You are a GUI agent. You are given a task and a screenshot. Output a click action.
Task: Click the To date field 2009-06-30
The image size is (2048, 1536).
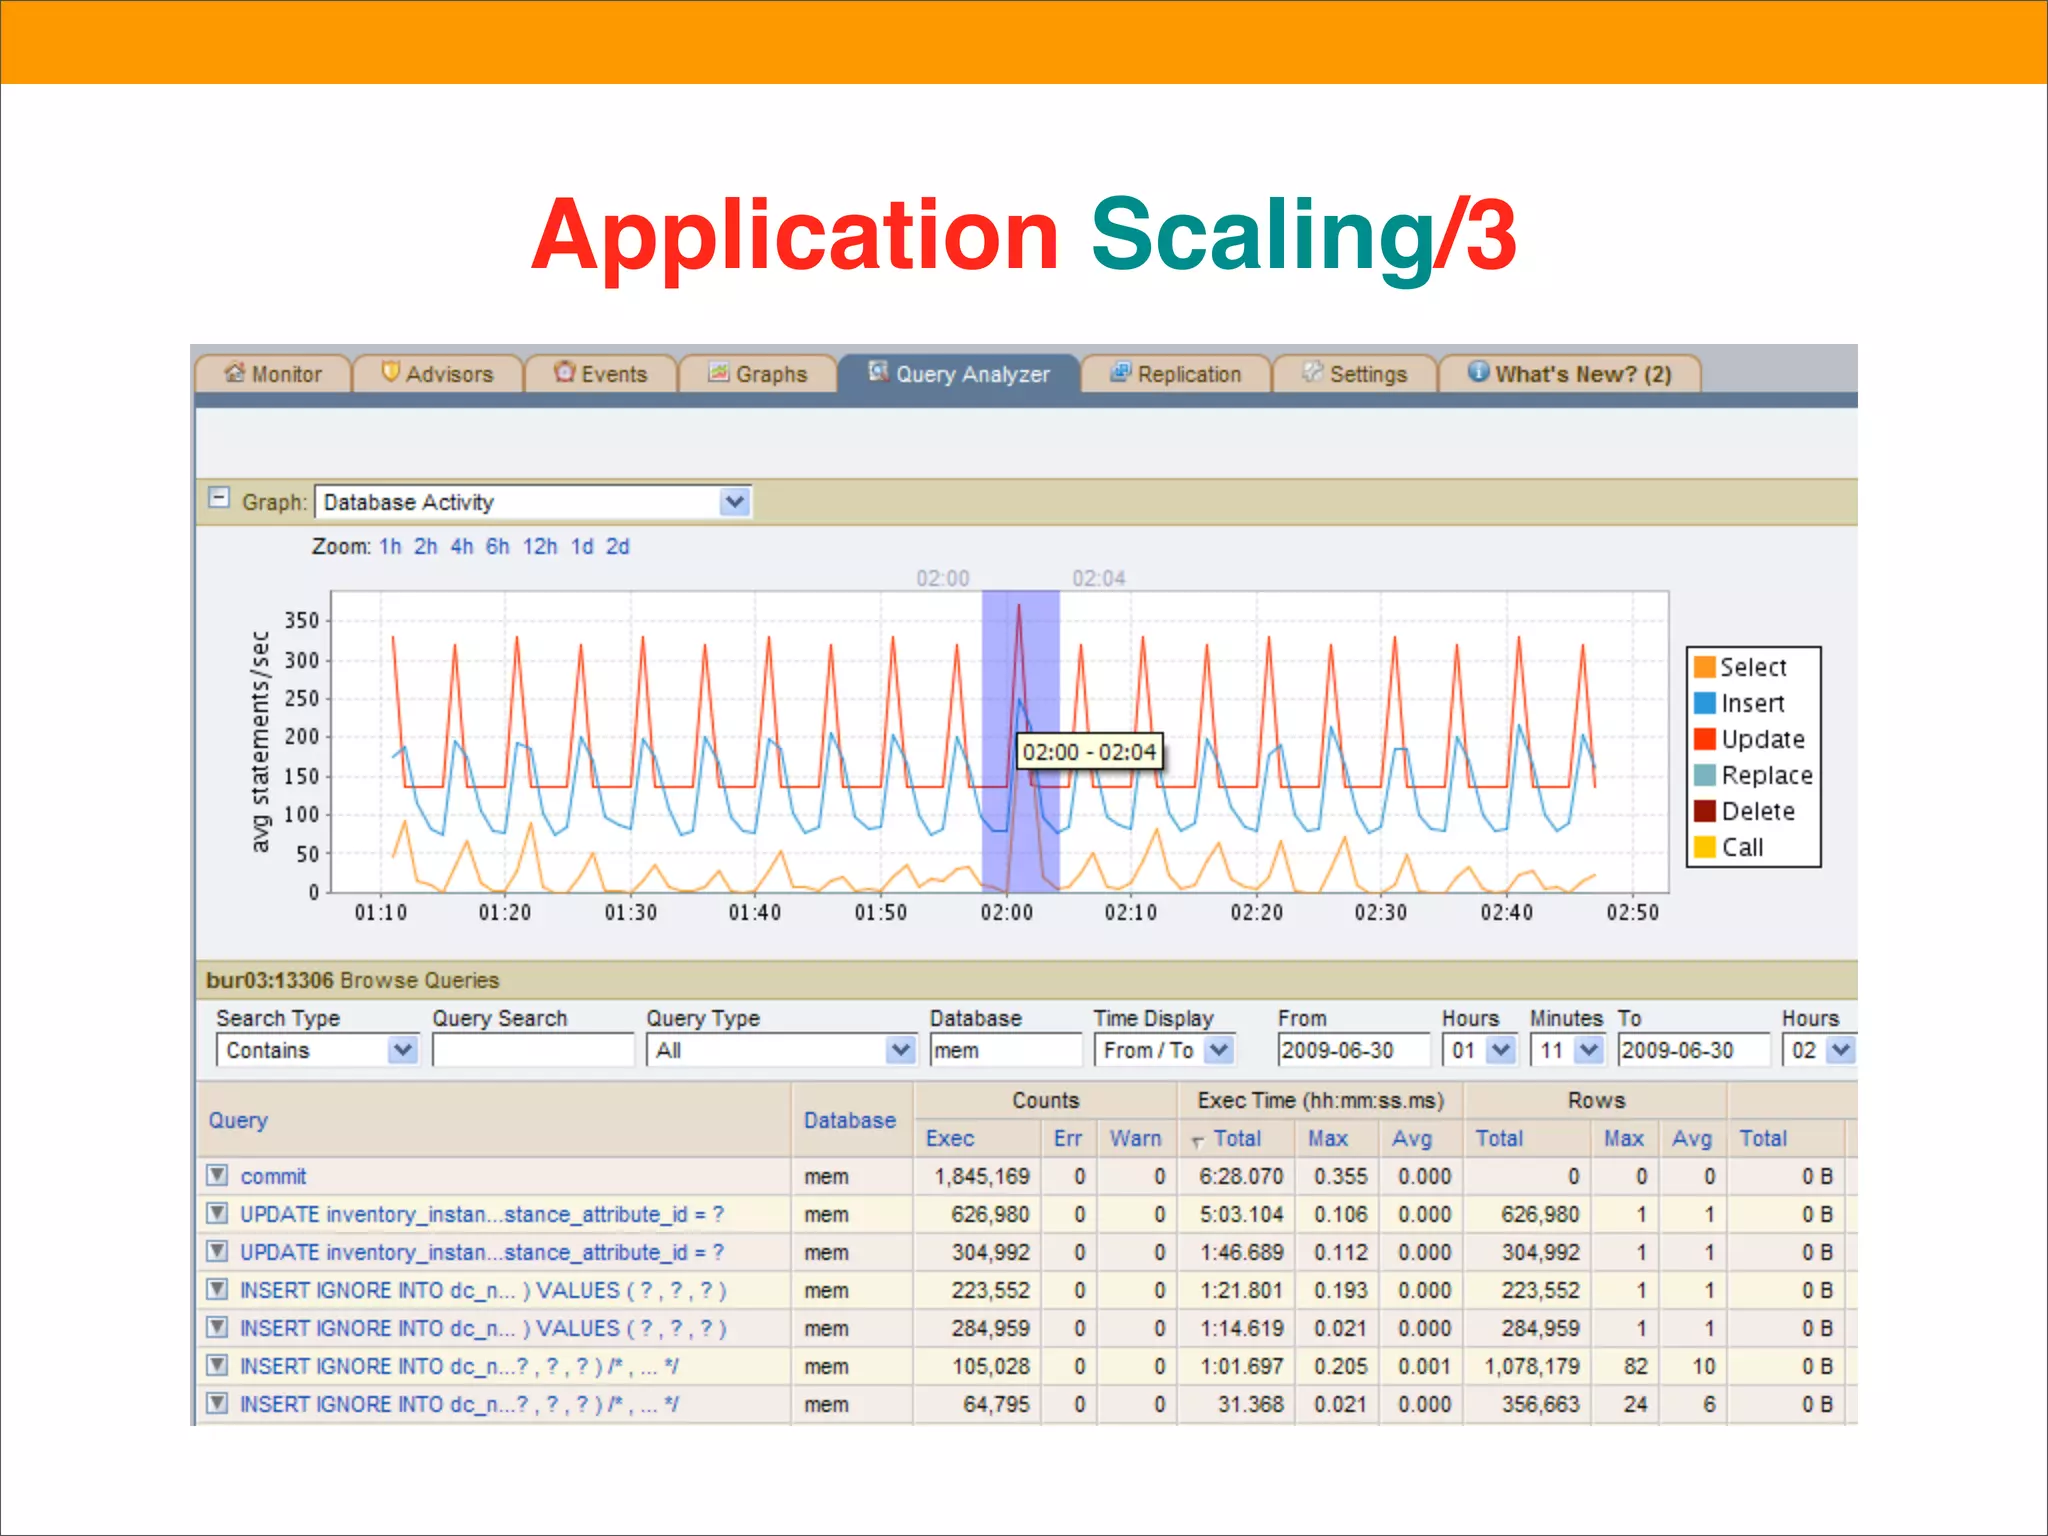click(x=1694, y=1050)
